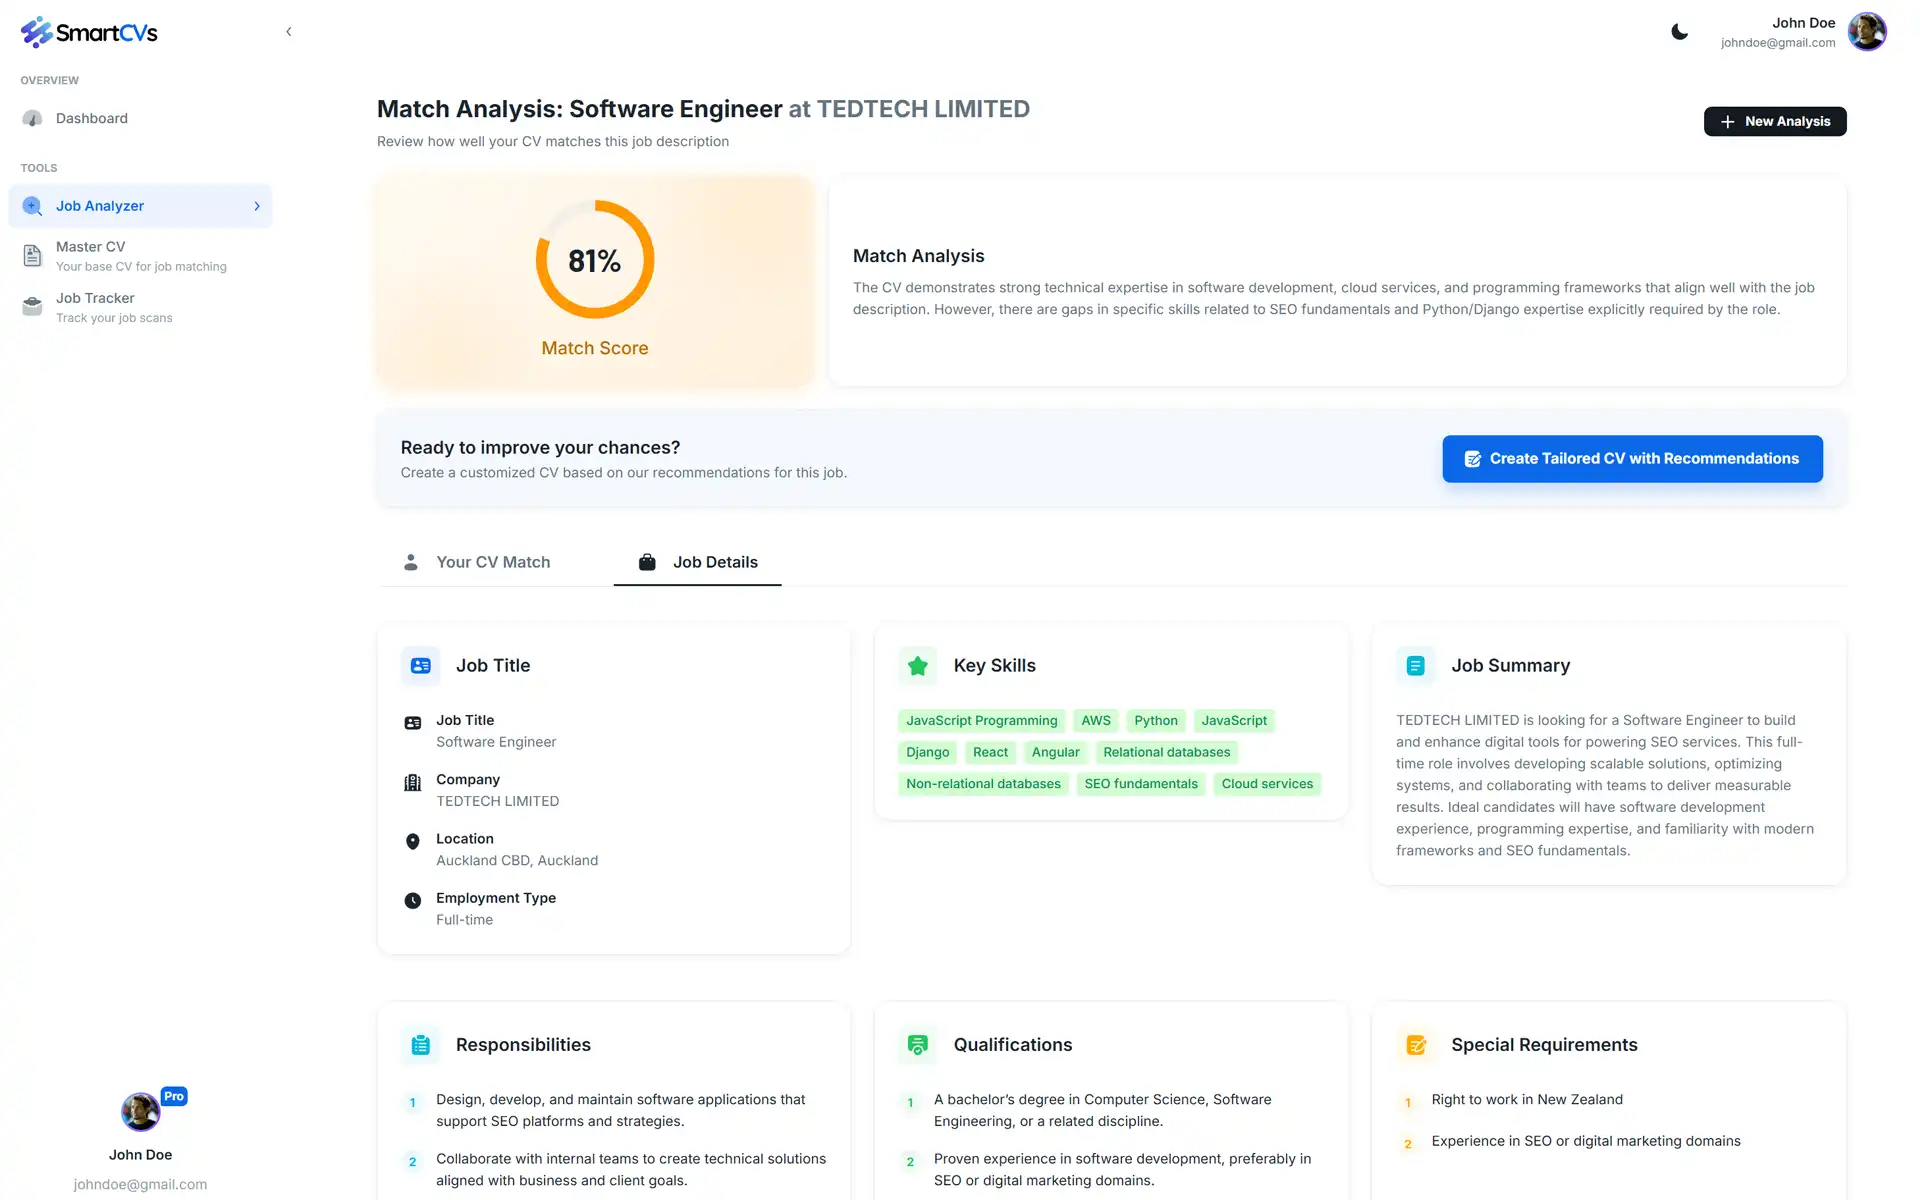Select the Non-relational databases tag
The image size is (1920, 1200).
click(x=984, y=784)
